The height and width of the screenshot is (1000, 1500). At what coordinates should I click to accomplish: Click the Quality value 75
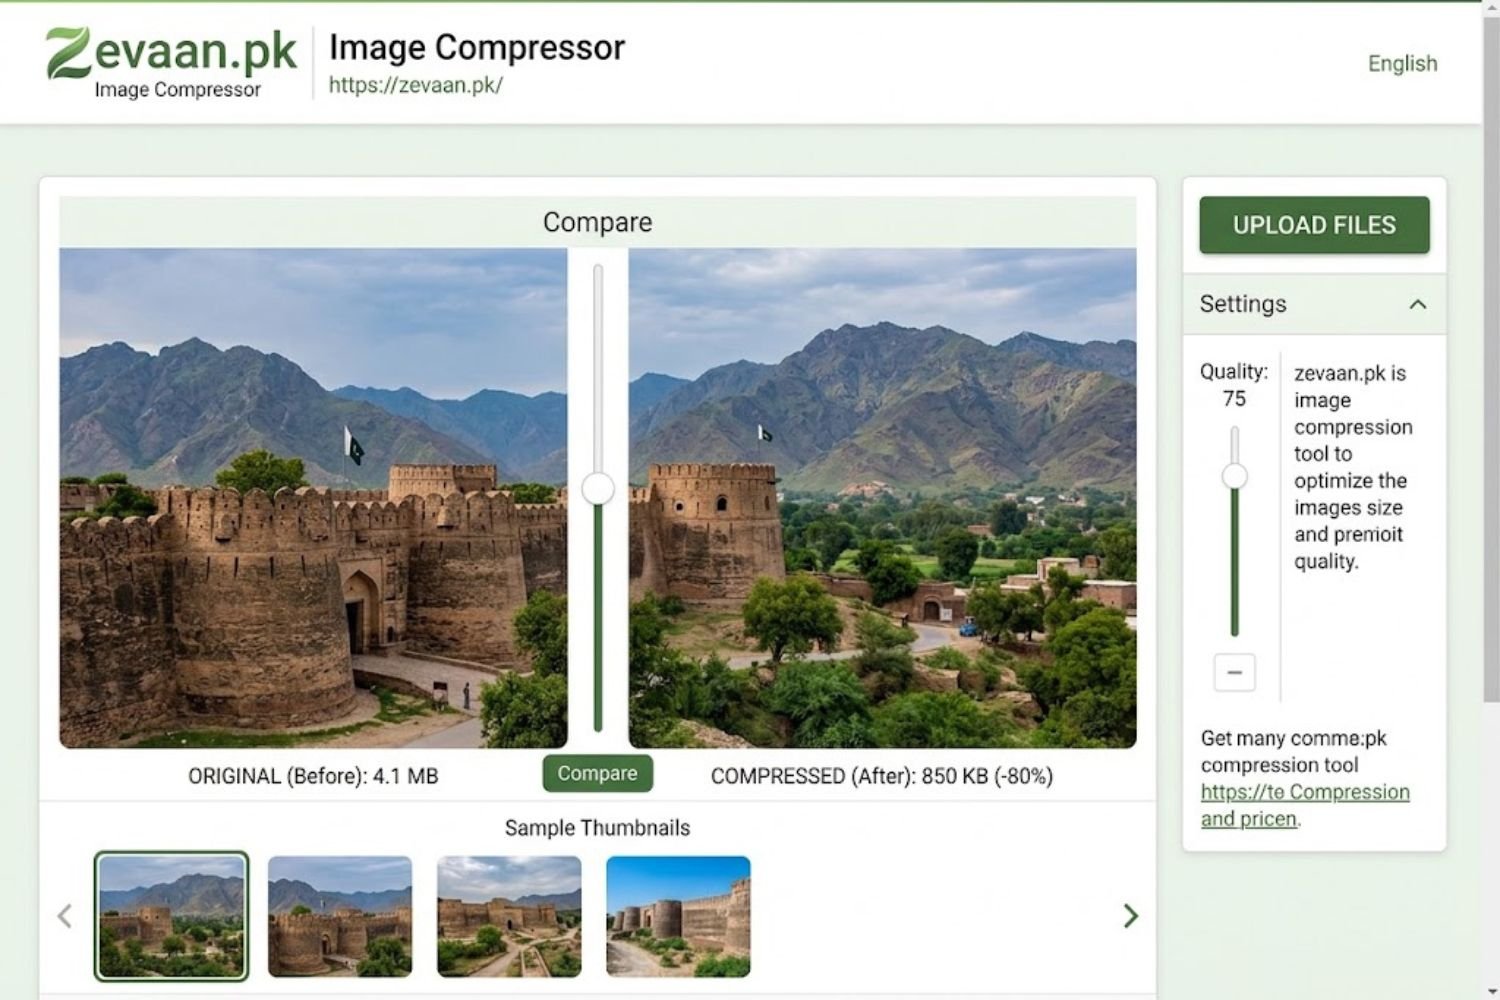tap(1234, 399)
